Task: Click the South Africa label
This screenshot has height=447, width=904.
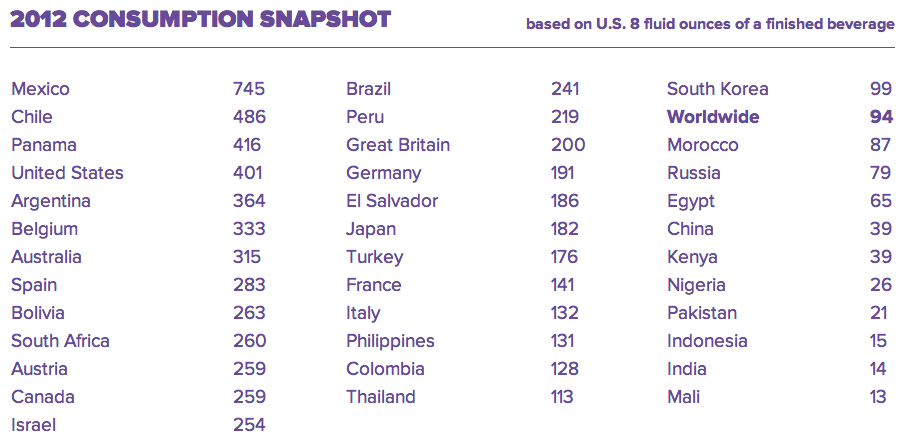Action: (60, 341)
